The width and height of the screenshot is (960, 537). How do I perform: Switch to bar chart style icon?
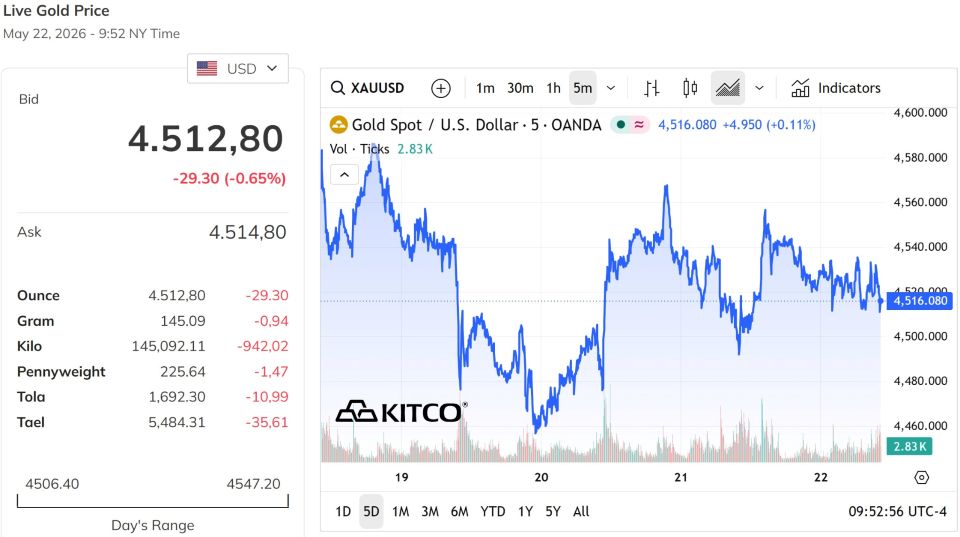click(x=652, y=88)
